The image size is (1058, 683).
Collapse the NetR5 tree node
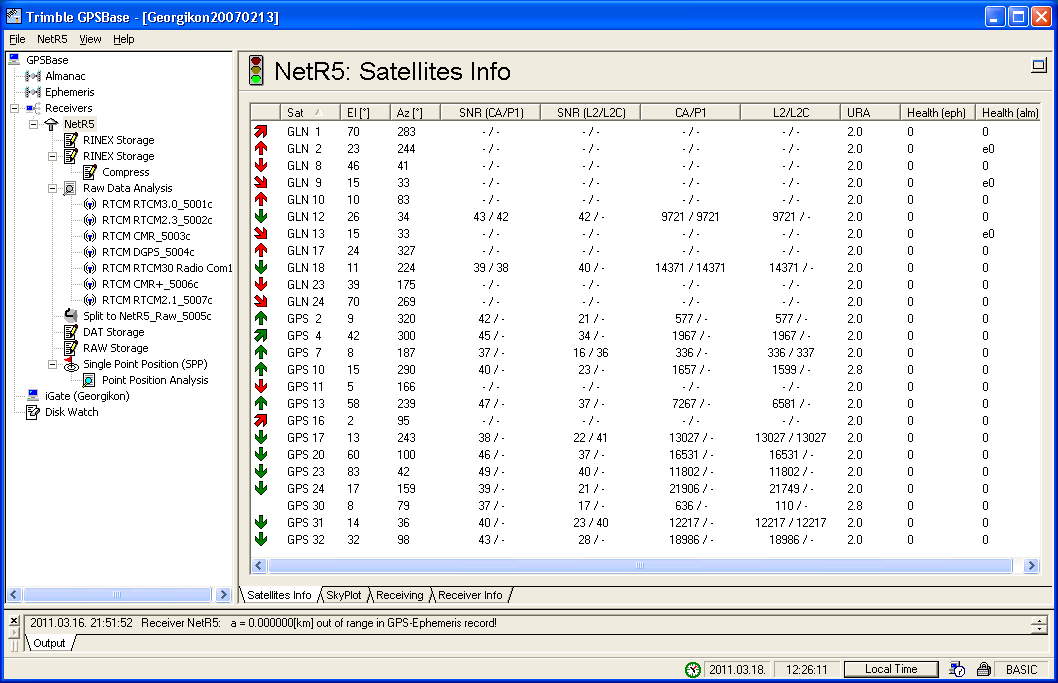point(33,124)
